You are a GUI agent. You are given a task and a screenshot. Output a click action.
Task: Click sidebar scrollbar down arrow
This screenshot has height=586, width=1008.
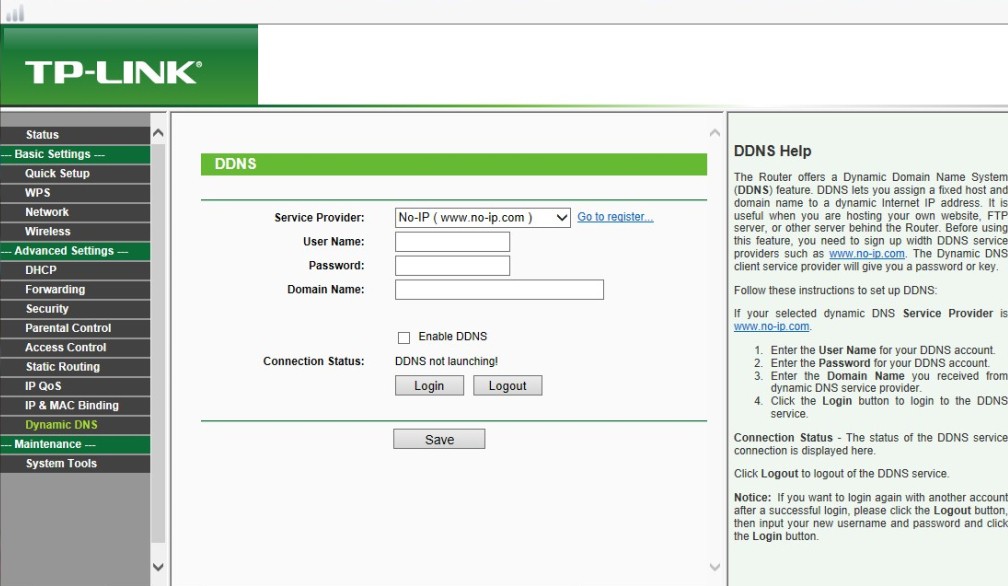158,567
